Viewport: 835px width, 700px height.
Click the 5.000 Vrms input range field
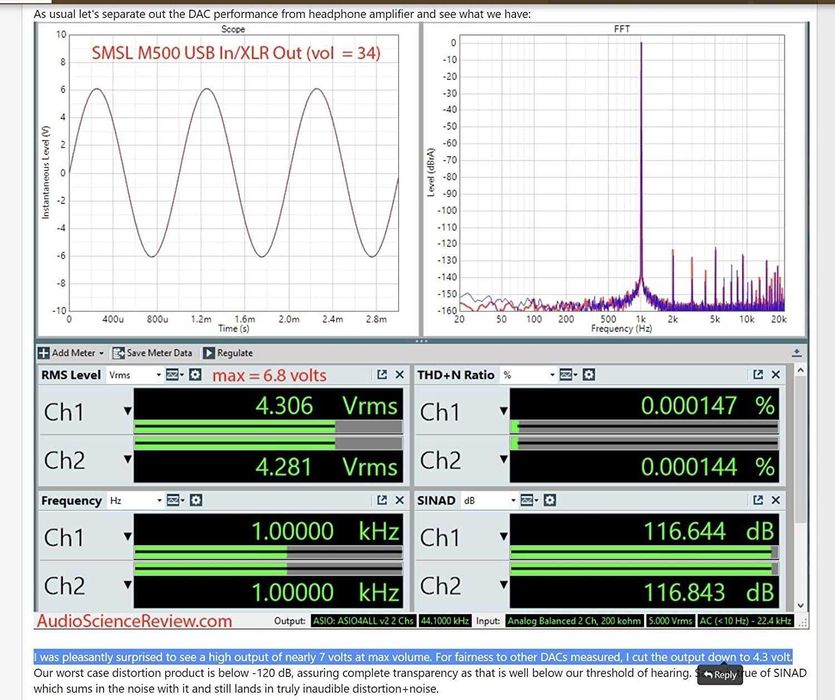pos(669,621)
